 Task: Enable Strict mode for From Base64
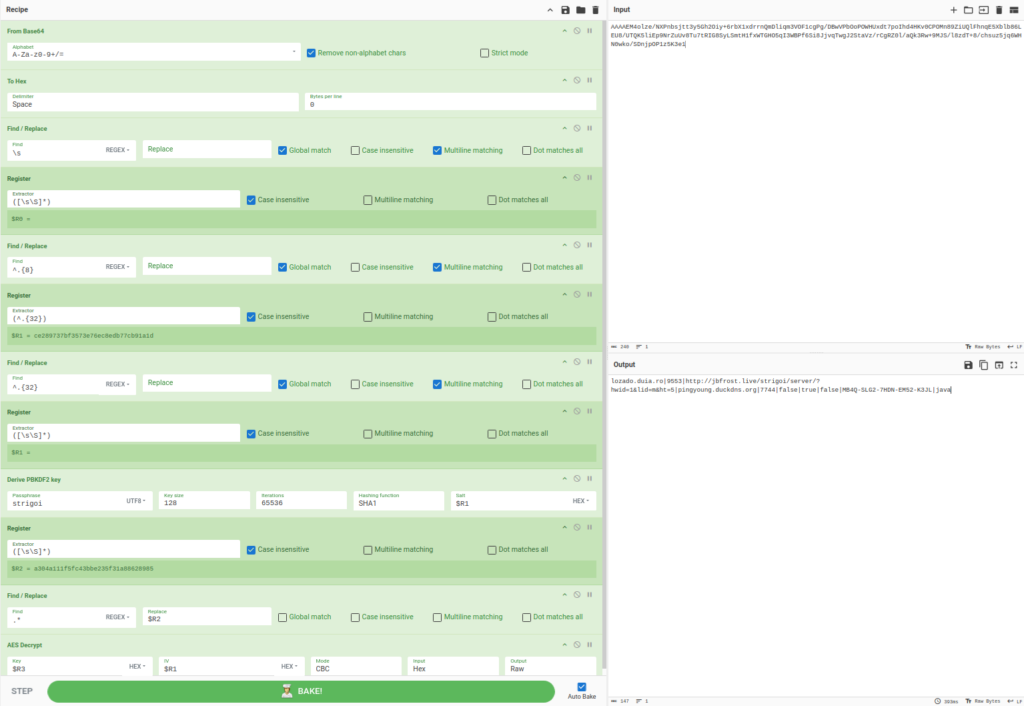pos(485,53)
